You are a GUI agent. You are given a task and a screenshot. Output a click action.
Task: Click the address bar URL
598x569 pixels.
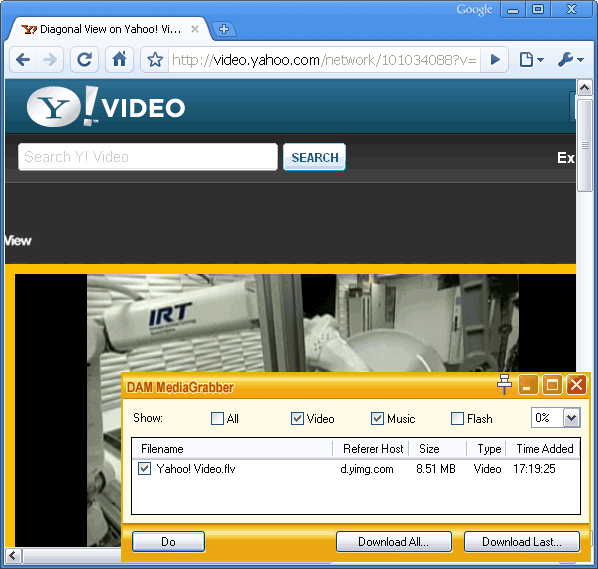coord(324,59)
